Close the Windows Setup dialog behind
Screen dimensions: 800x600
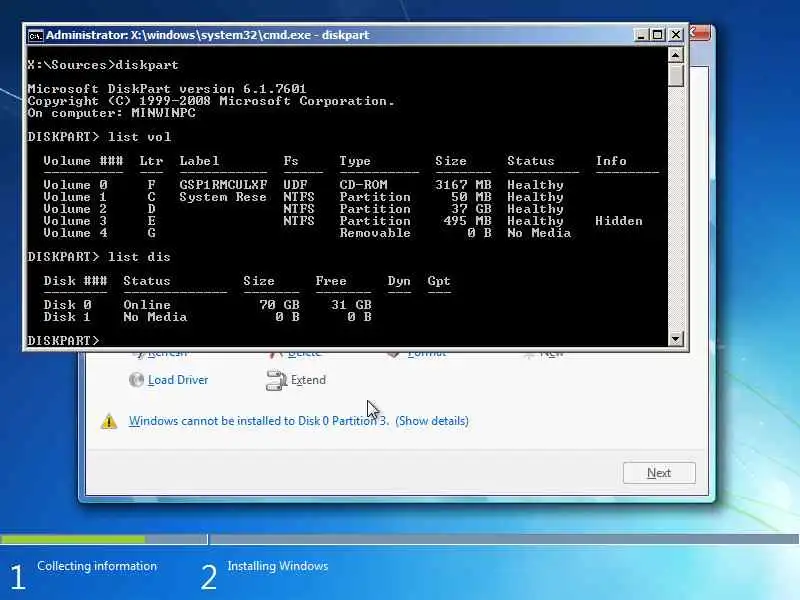pyautogui.click(x=699, y=34)
